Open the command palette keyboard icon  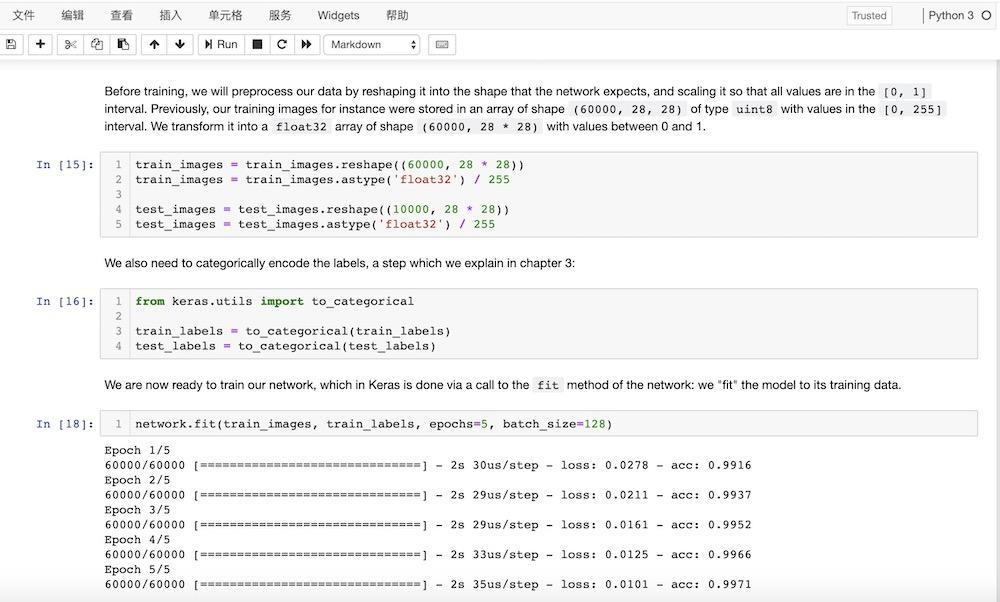click(442, 45)
